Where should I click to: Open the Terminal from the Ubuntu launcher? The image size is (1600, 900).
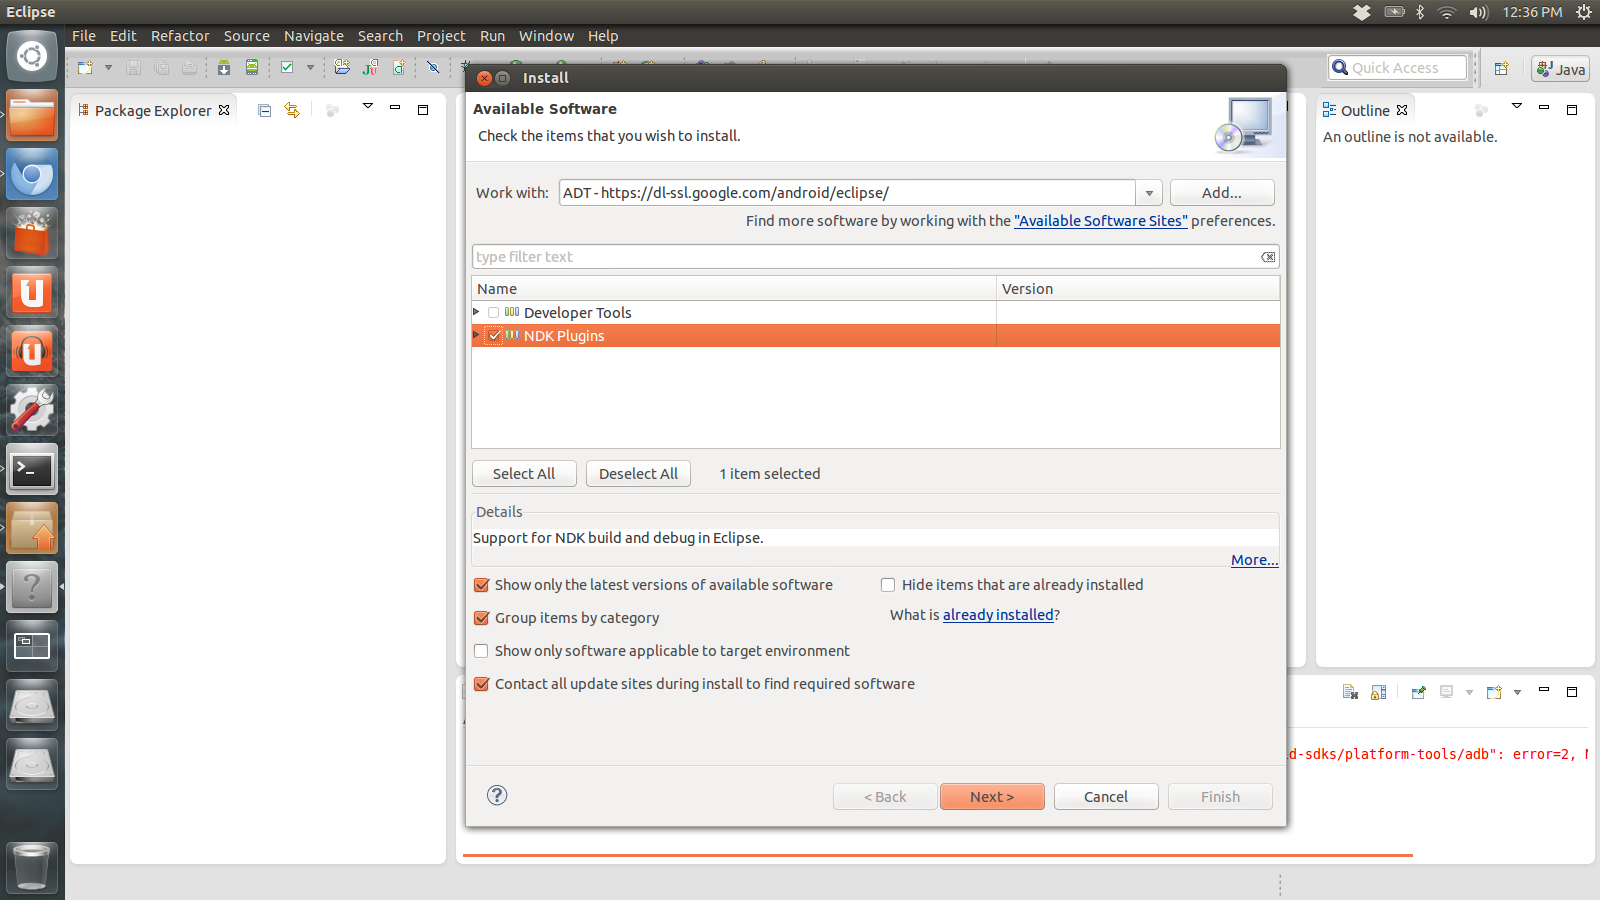pos(32,470)
